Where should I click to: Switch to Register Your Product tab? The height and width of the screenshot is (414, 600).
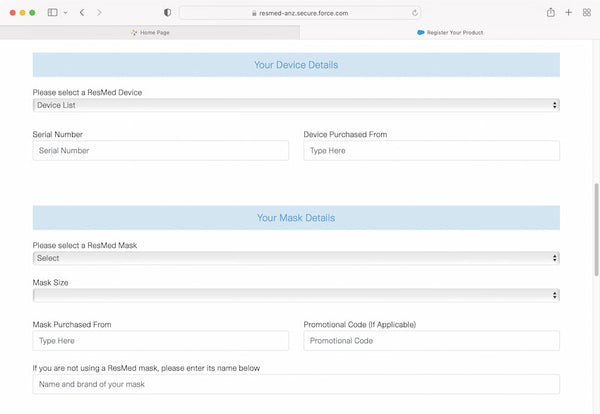point(450,33)
